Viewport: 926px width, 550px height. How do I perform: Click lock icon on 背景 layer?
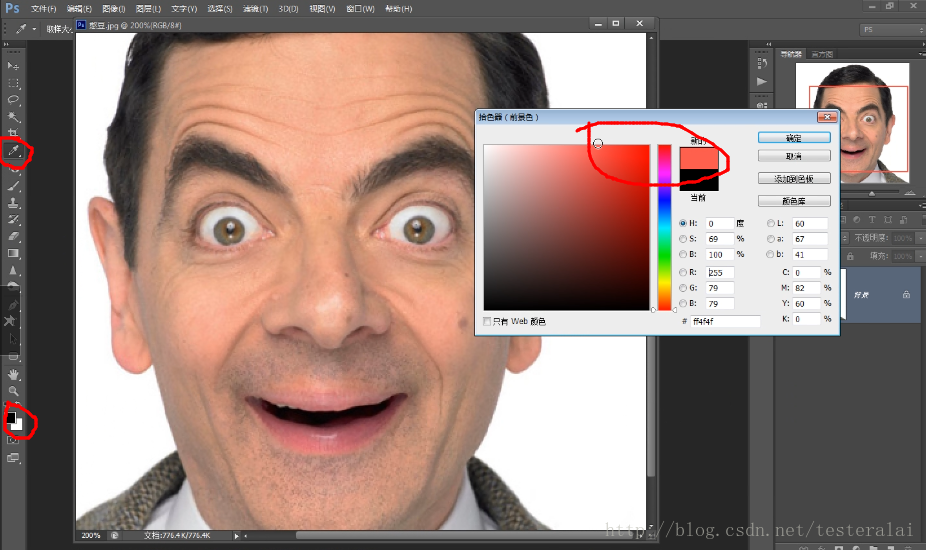click(906, 295)
